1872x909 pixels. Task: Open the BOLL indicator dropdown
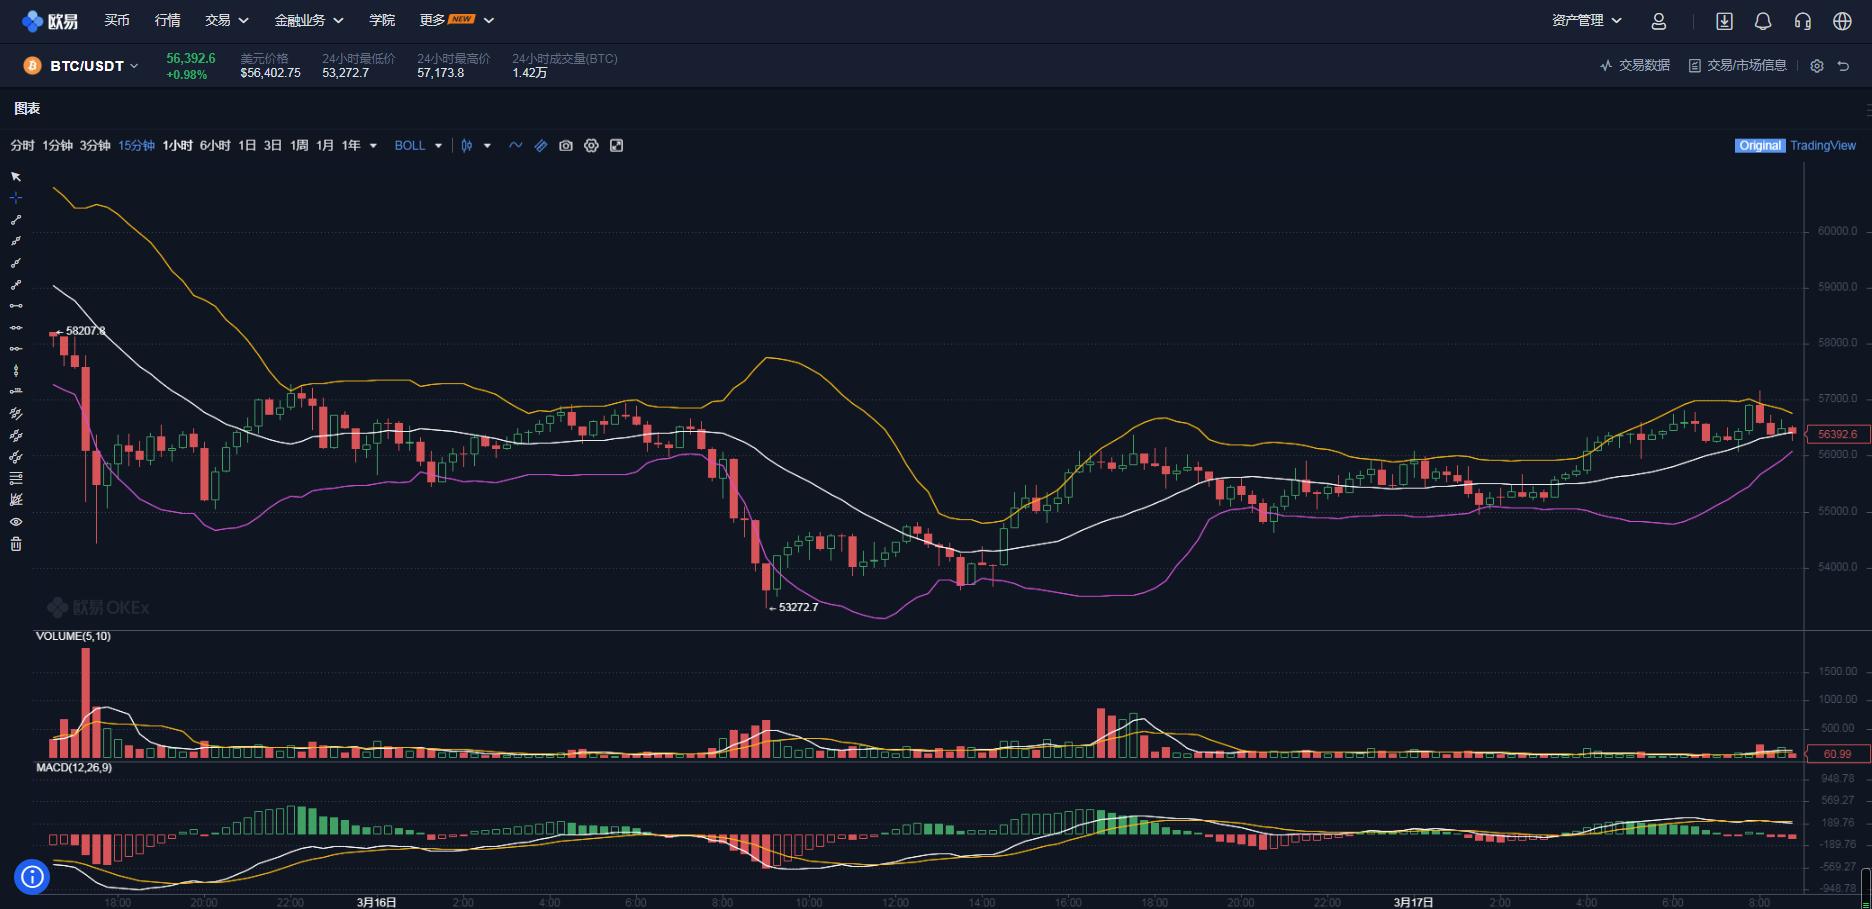point(418,146)
